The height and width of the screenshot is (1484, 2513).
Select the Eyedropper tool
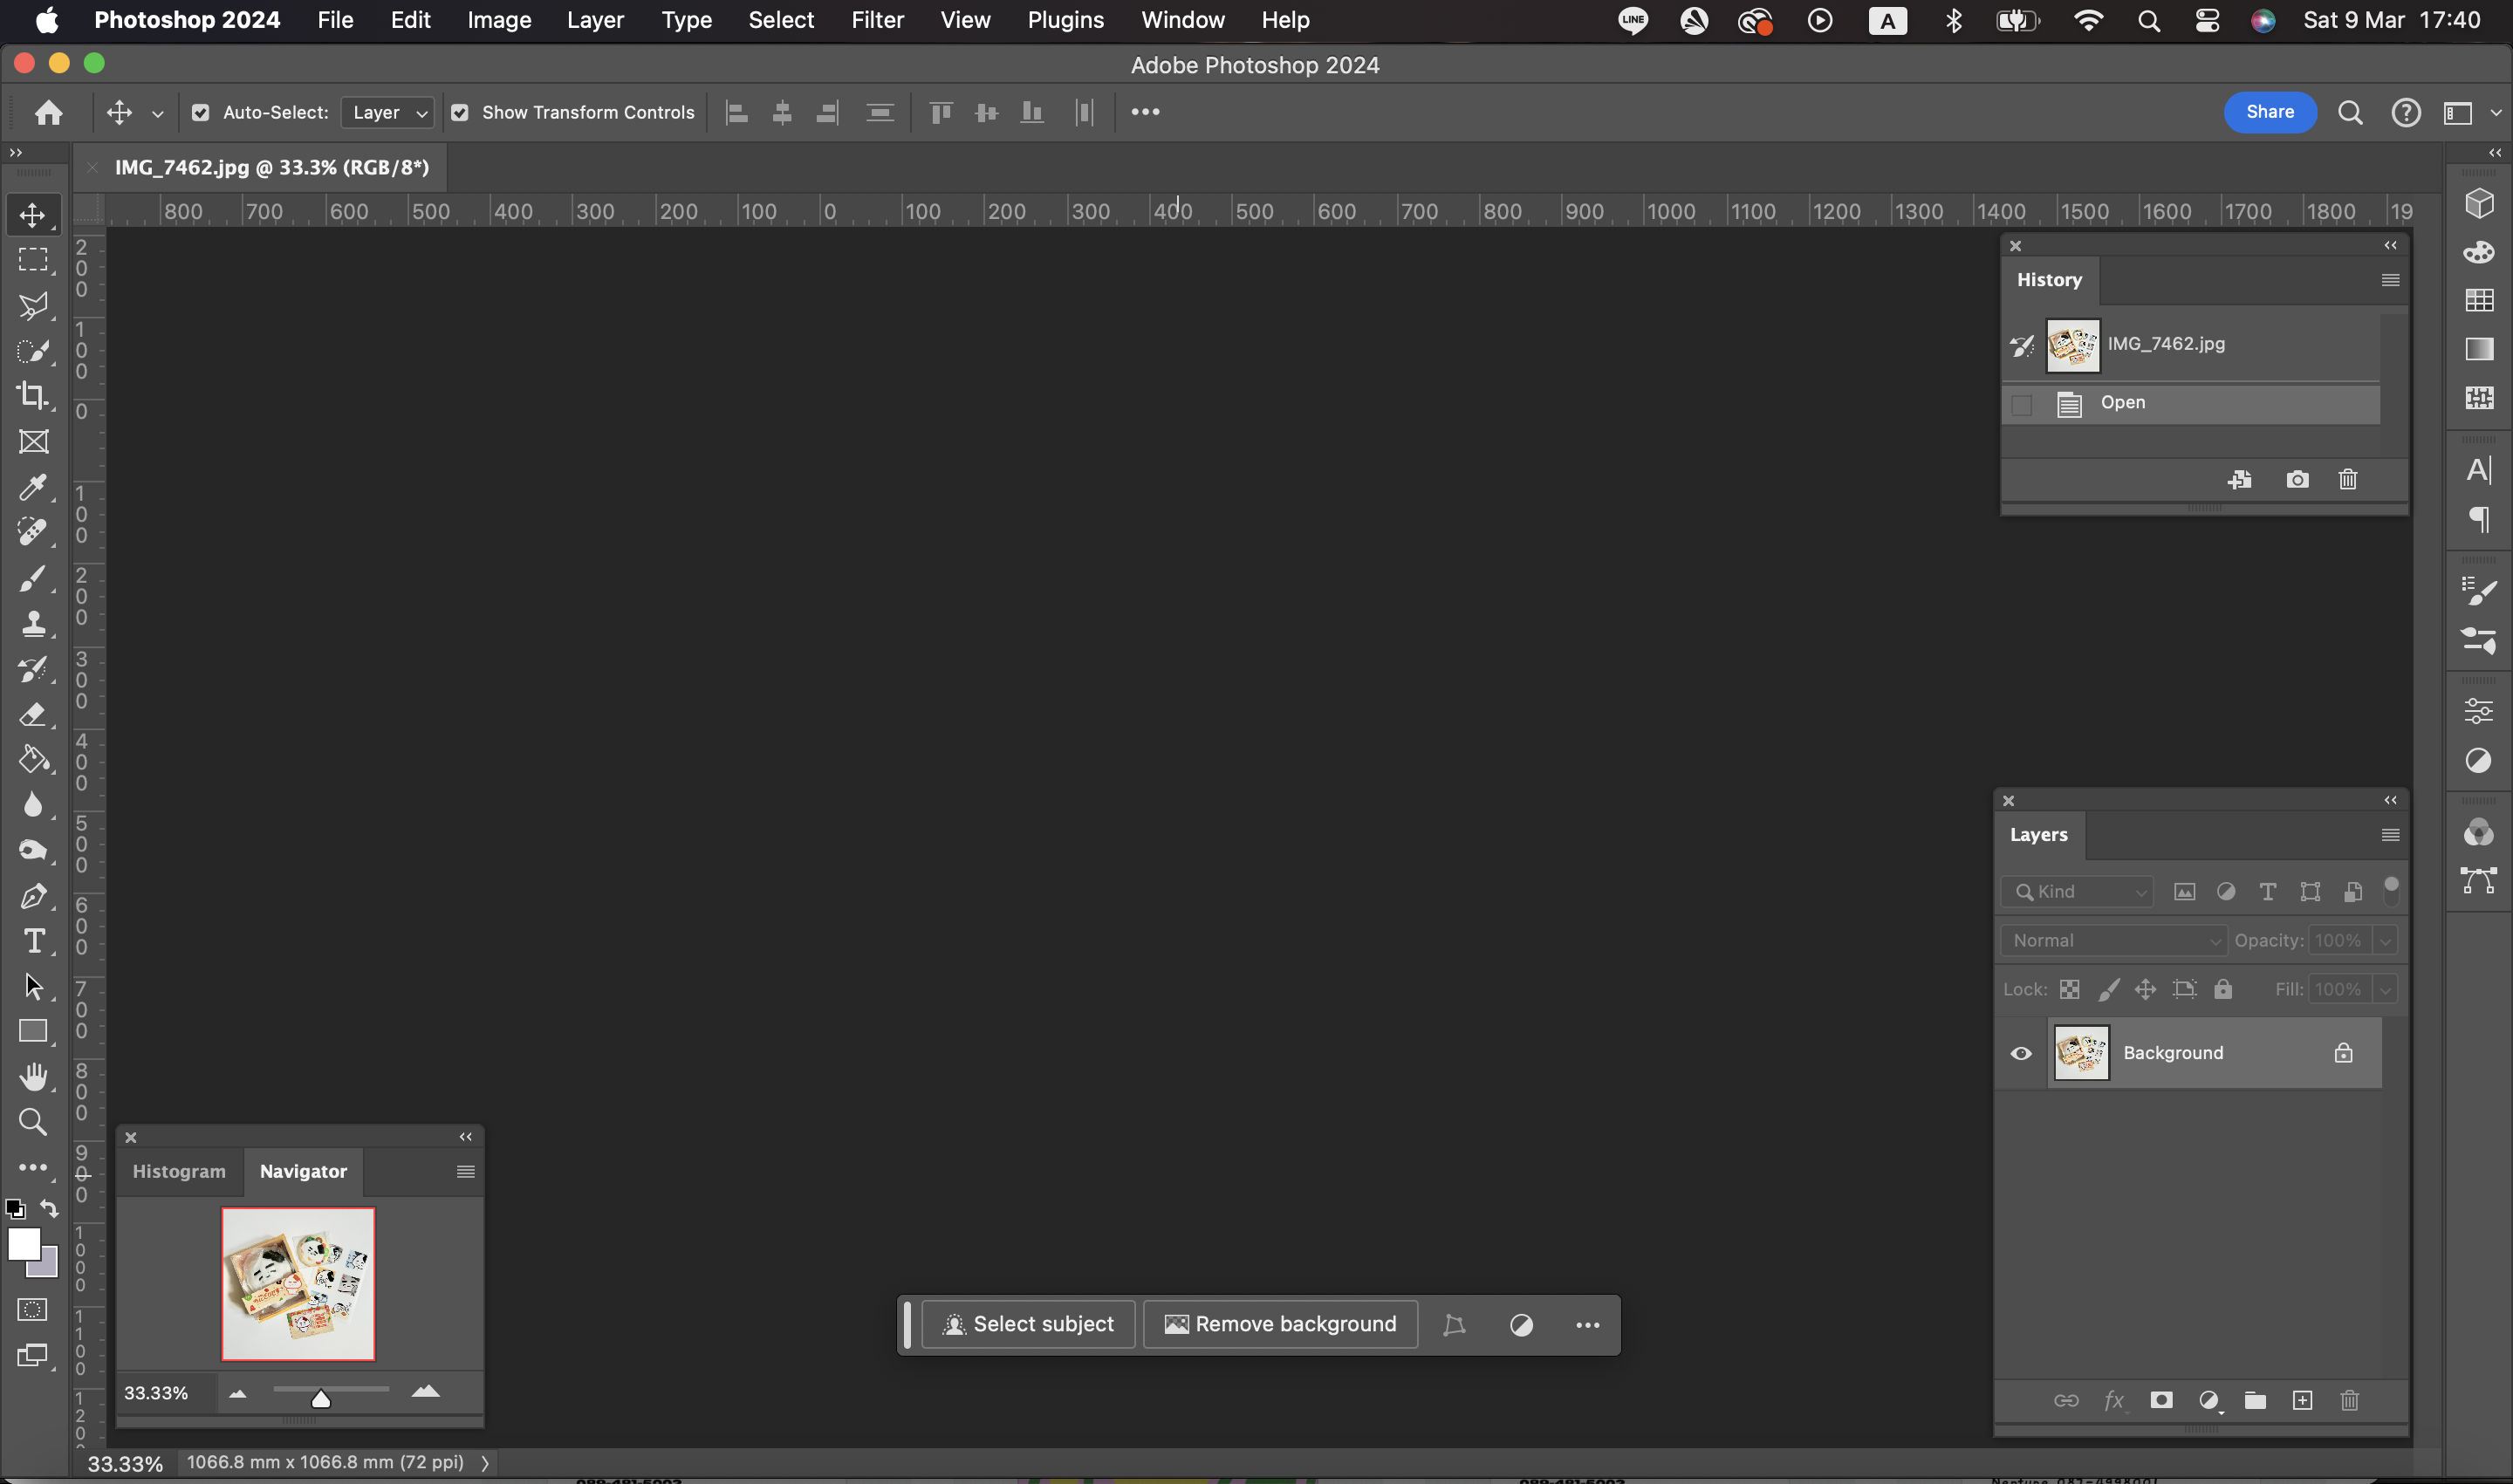(x=33, y=487)
